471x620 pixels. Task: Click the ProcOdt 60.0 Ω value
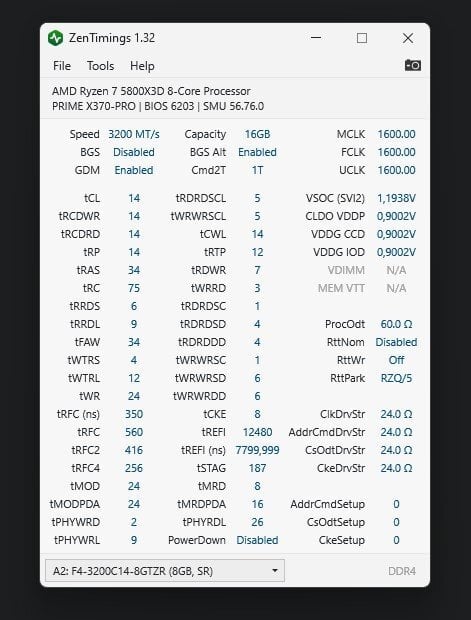click(x=396, y=324)
